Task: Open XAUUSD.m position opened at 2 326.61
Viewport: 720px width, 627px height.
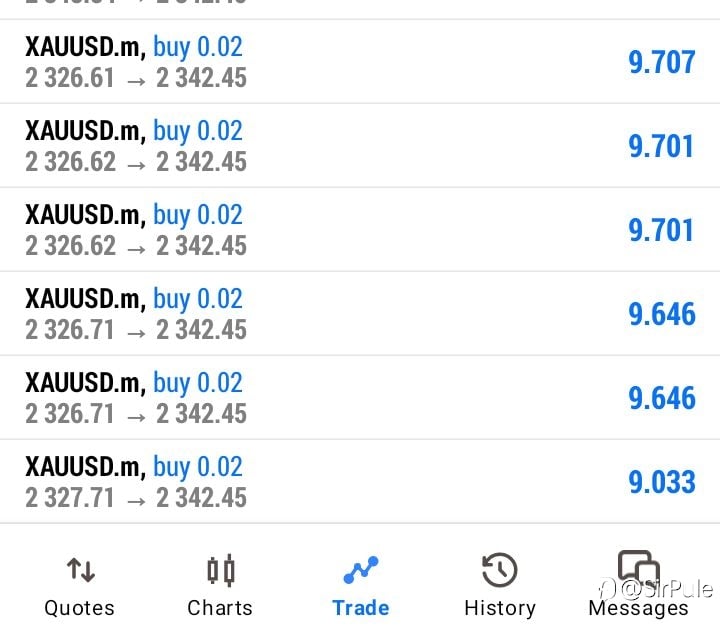Action: point(360,62)
